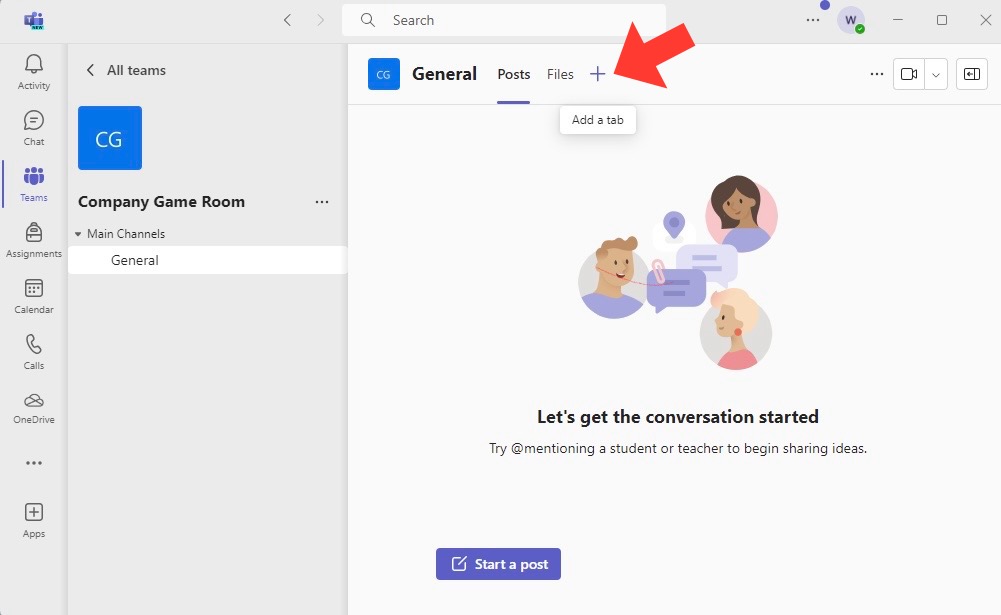Switch to the Posts tab

(x=514, y=74)
